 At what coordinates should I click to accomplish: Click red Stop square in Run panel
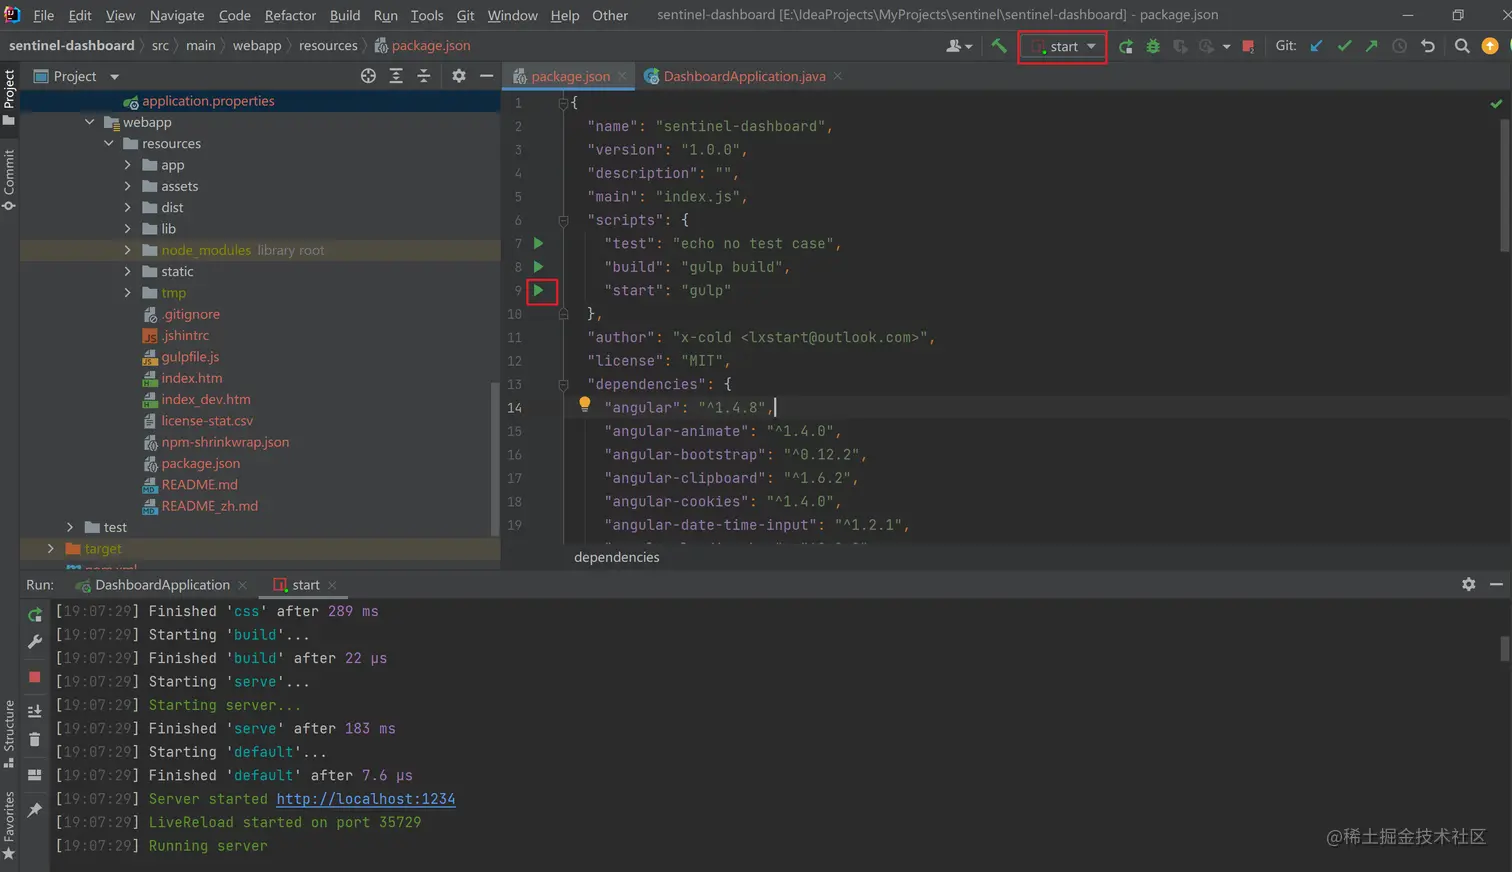pos(35,677)
